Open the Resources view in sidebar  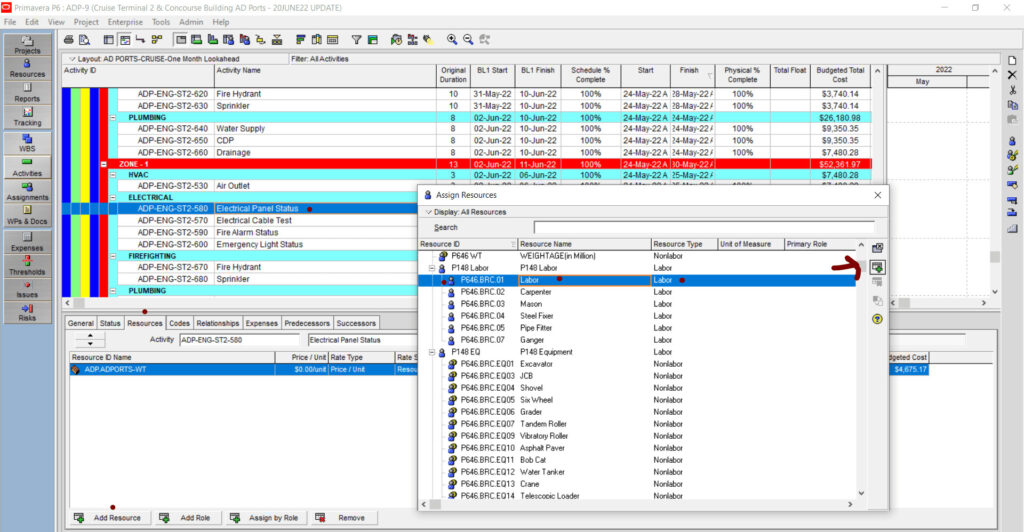tap(27, 69)
